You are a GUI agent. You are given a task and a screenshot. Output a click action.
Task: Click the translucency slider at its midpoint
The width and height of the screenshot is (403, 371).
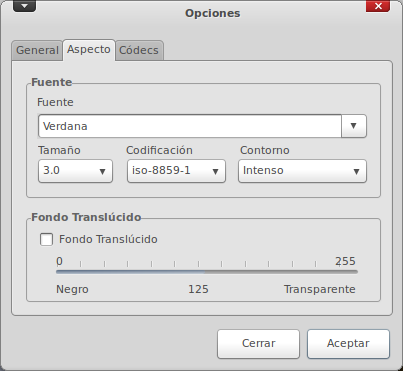(x=207, y=272)
